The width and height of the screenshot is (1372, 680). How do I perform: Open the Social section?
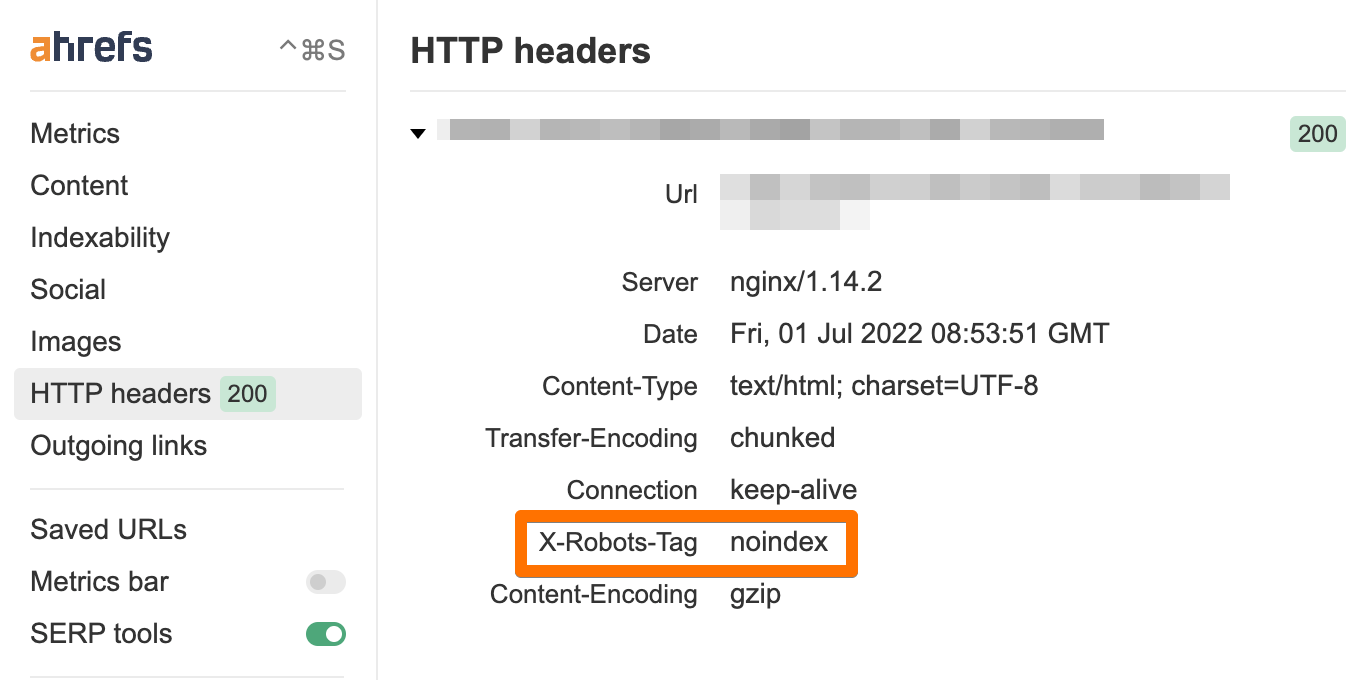pyautogui.click(x=68, y=289)
